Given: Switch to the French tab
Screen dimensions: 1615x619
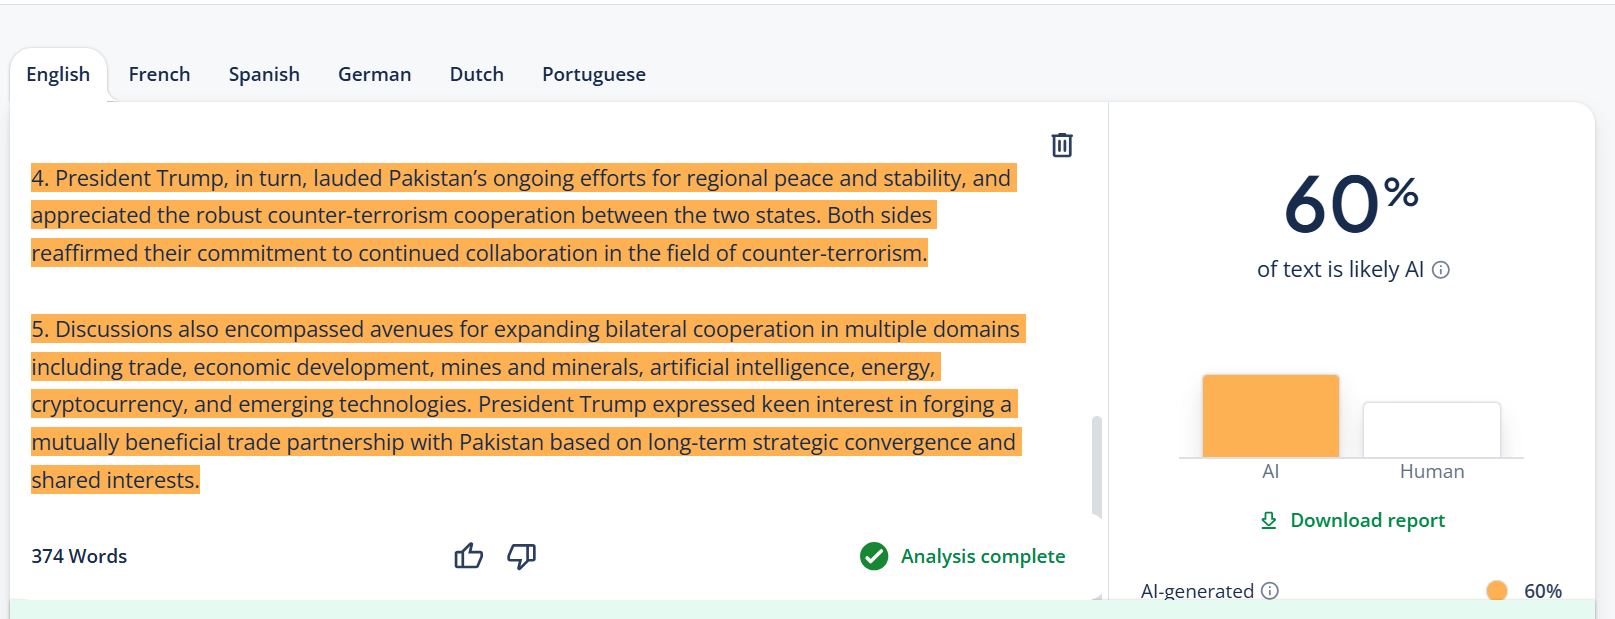Looking at the screenshot, I should [x=159, y=74].
